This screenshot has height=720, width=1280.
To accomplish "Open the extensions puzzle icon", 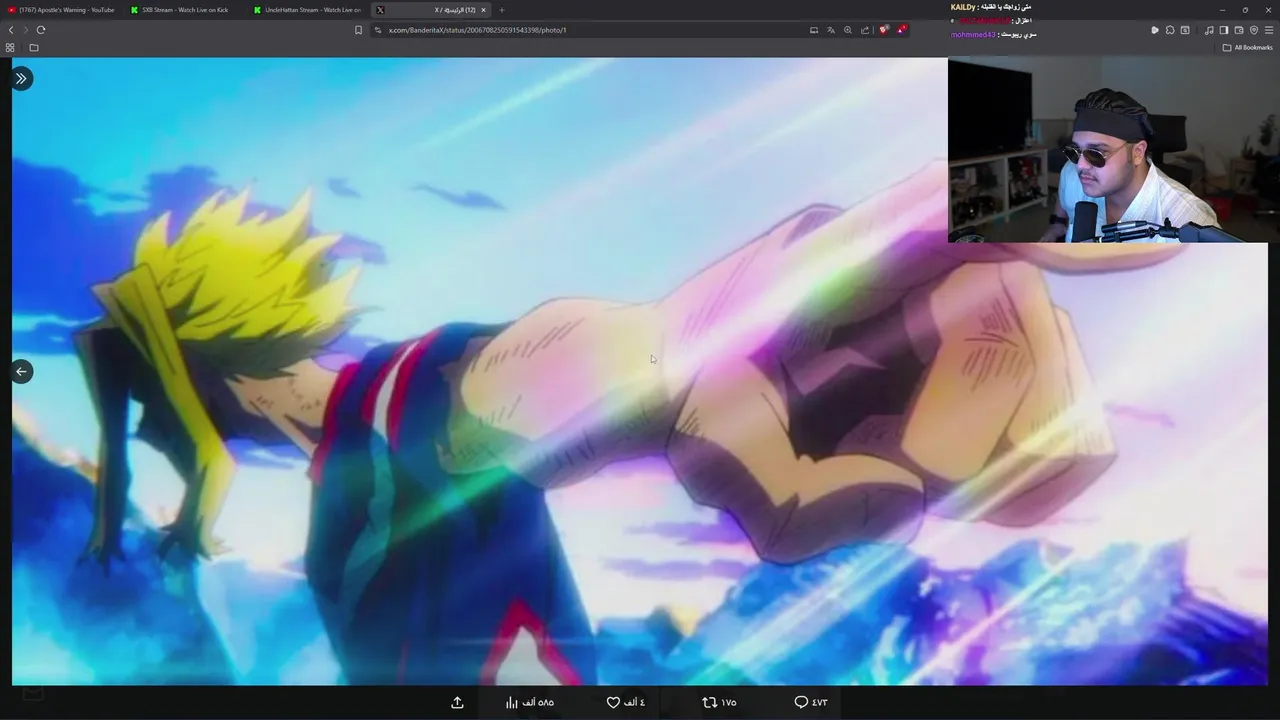I will pyautogui.click(x=1170, y=30).
